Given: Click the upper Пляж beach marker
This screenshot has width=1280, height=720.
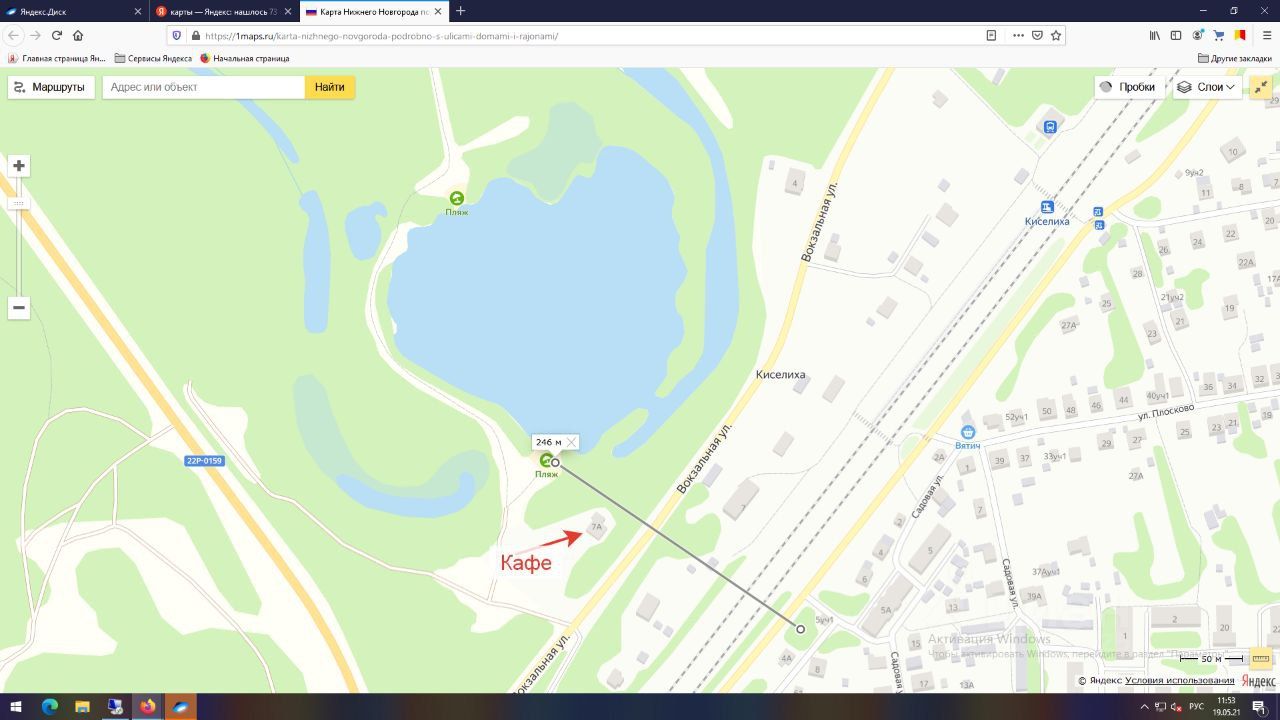Looking at the screenshot, I should point(456,198).
